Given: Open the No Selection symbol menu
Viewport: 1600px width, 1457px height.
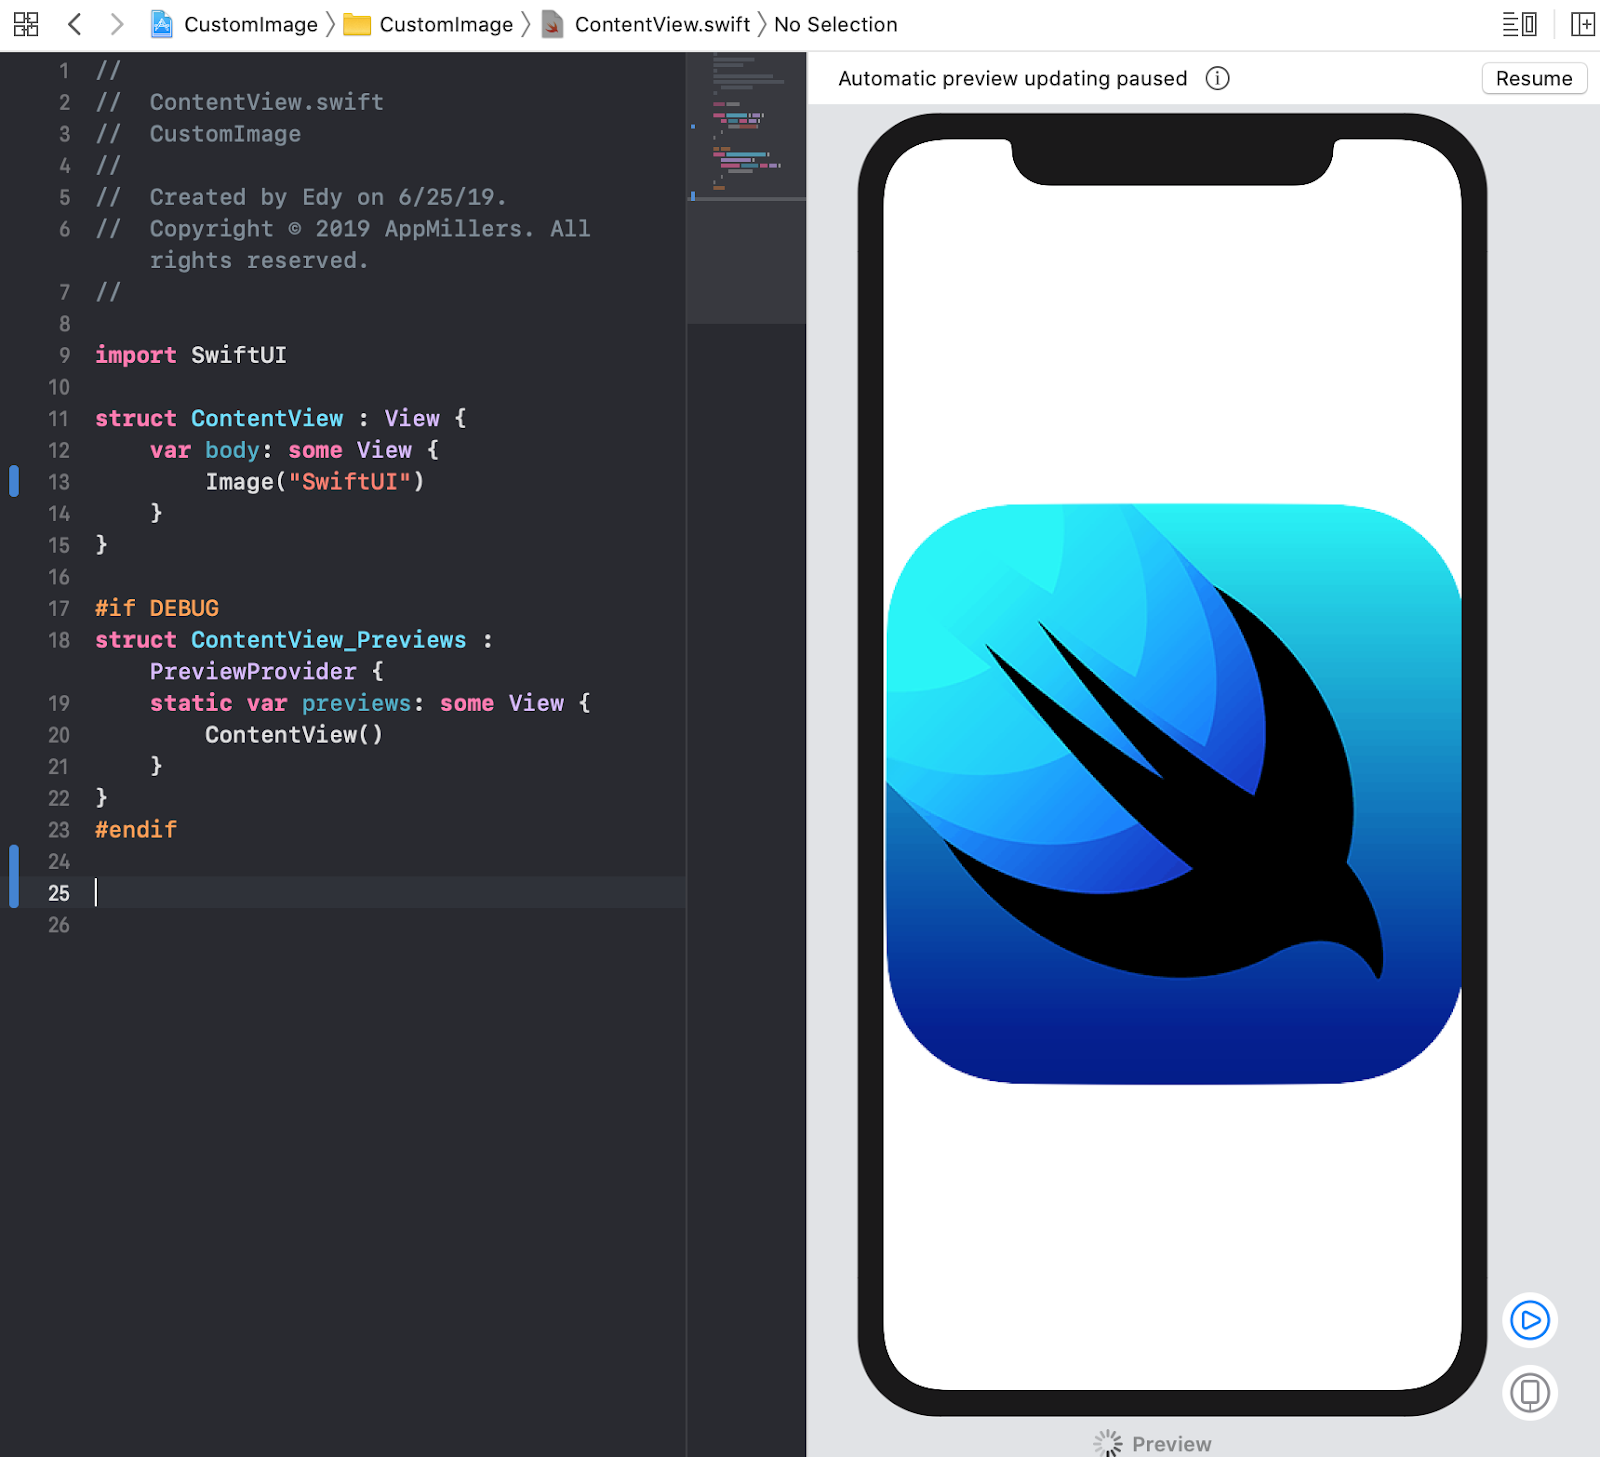Looking at the screenshot, I should click(836, 24).
